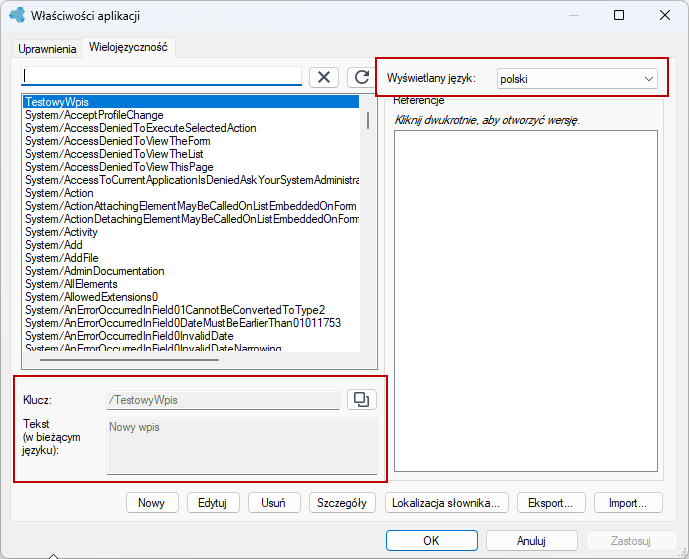Select System/AcceptProfileChange entry
Screen dimensions: 689x559
(191, 115)
